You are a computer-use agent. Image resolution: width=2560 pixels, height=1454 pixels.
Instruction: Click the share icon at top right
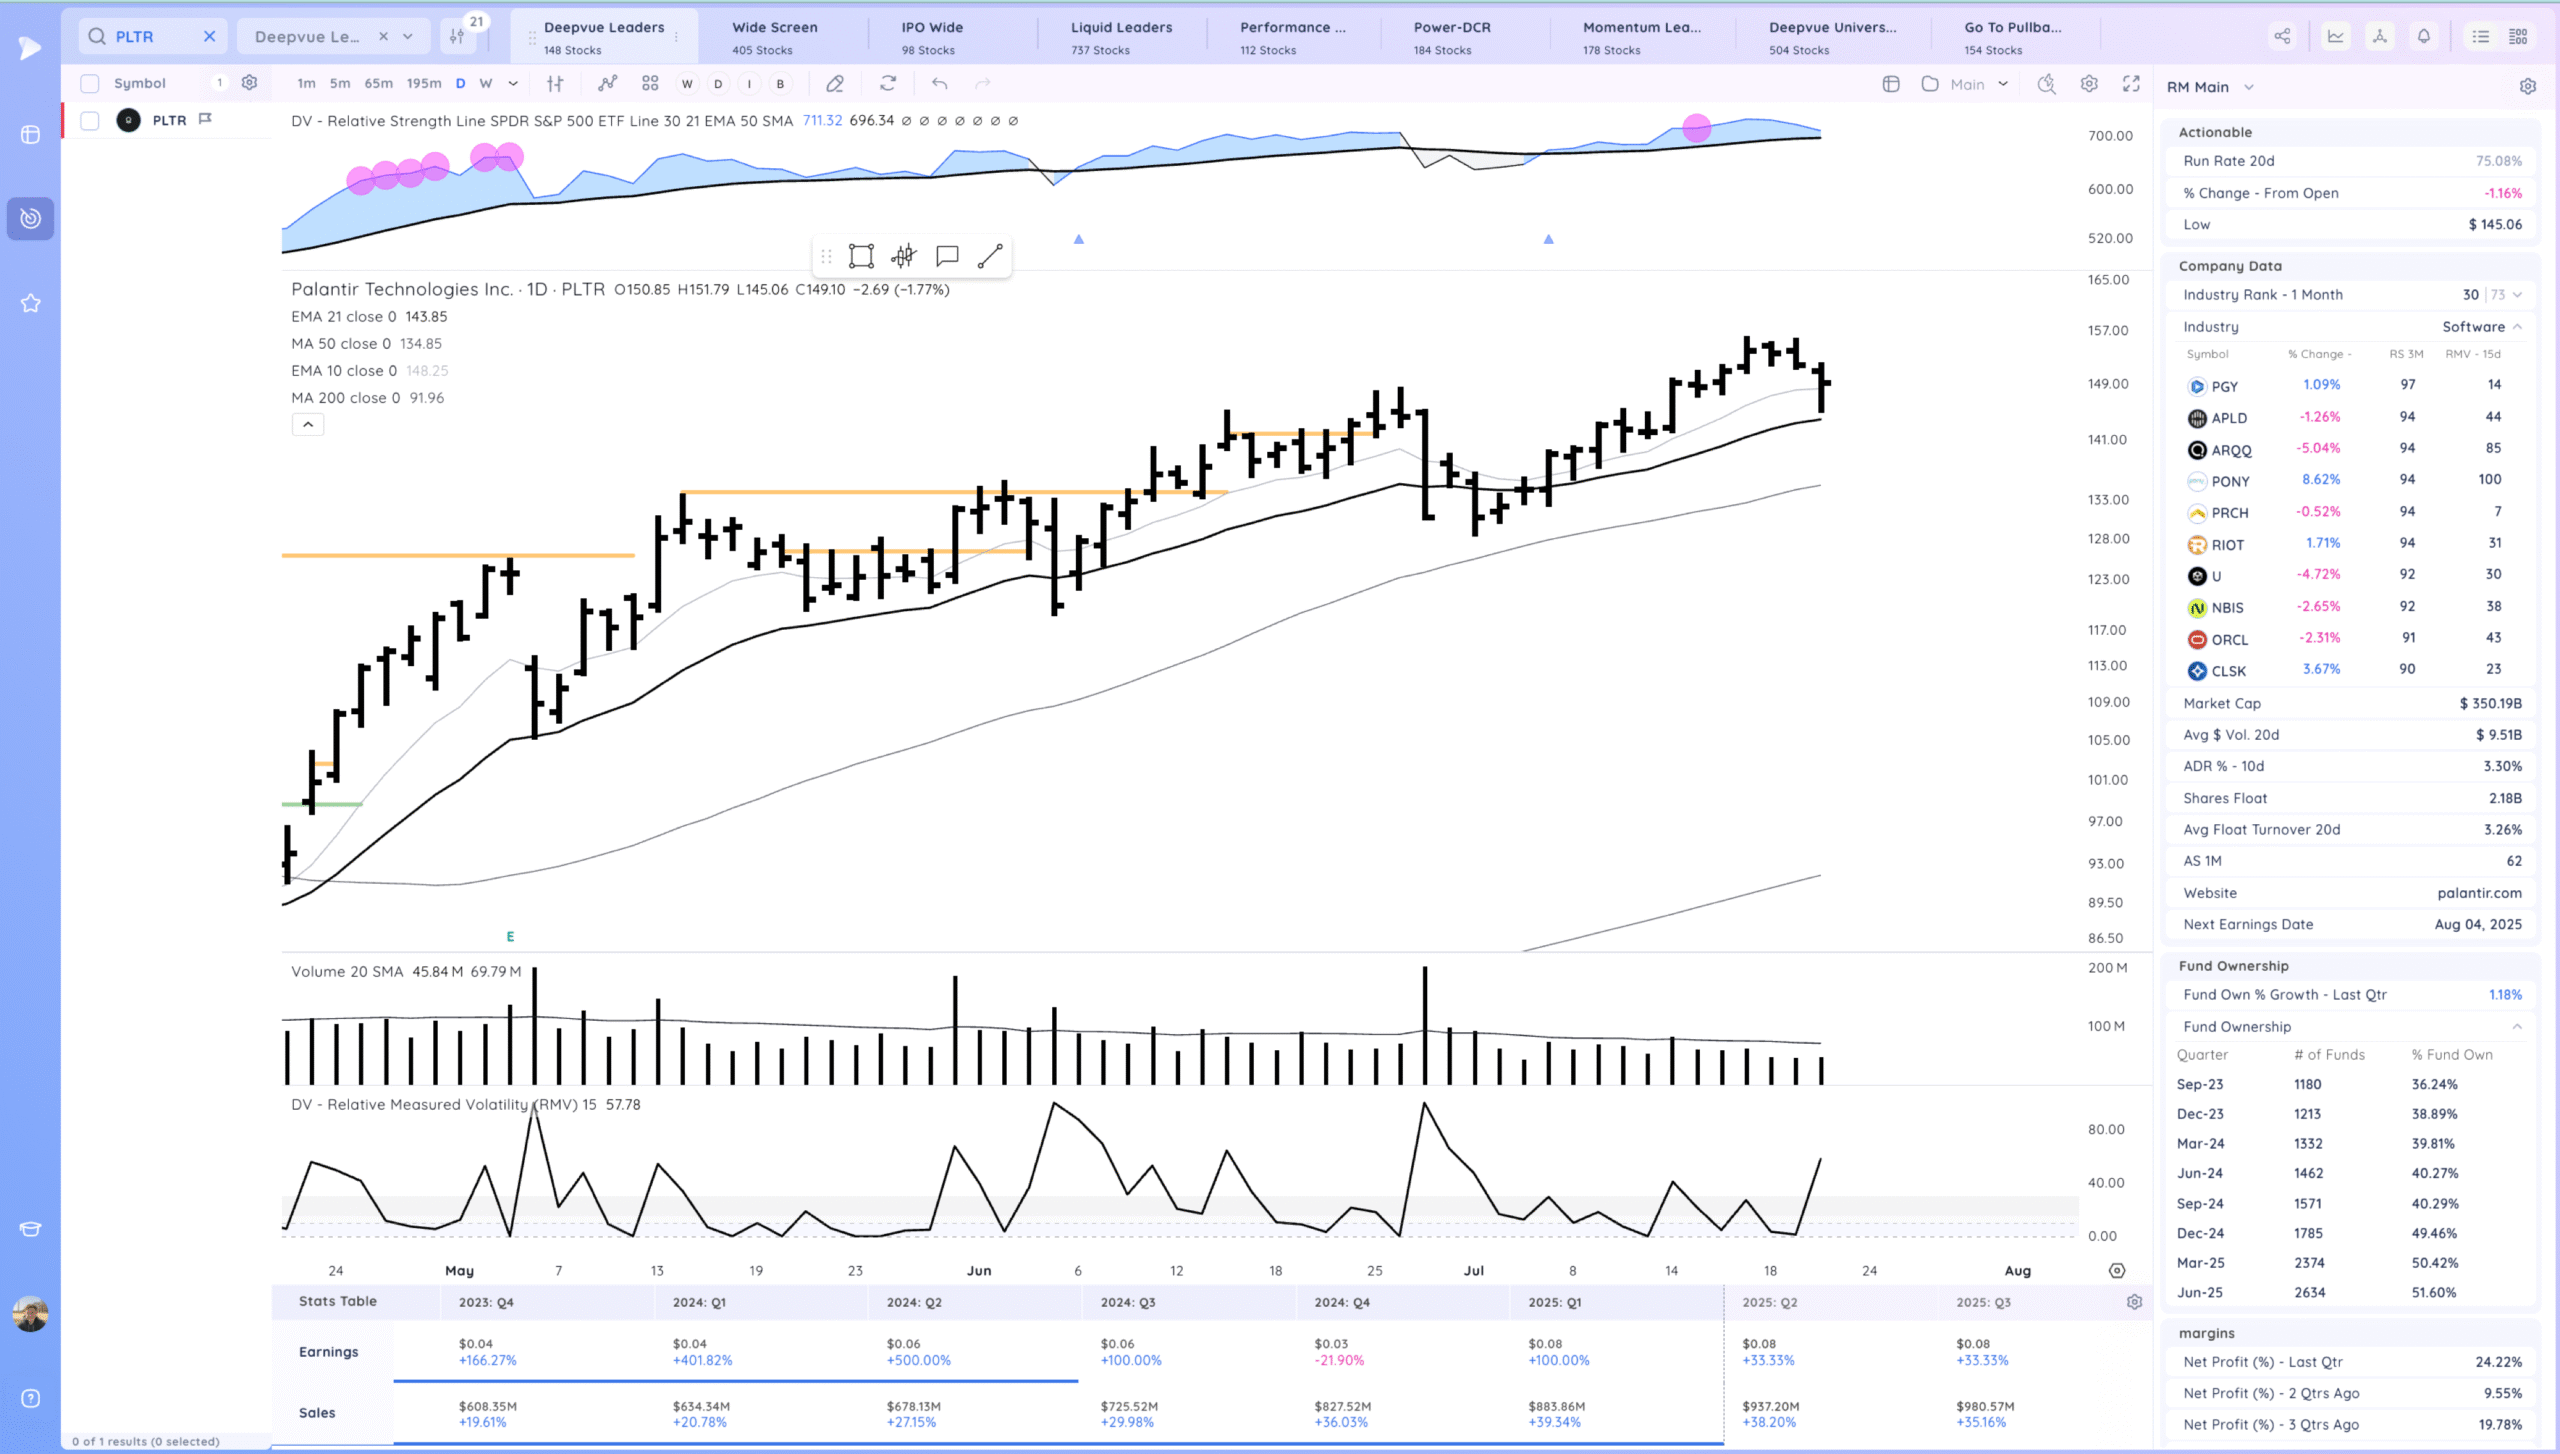[2282, 37]
